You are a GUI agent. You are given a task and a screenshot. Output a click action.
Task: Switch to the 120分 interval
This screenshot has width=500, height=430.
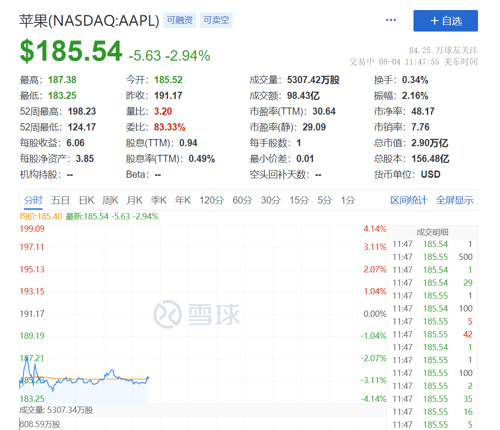click(x=212, y=200)
